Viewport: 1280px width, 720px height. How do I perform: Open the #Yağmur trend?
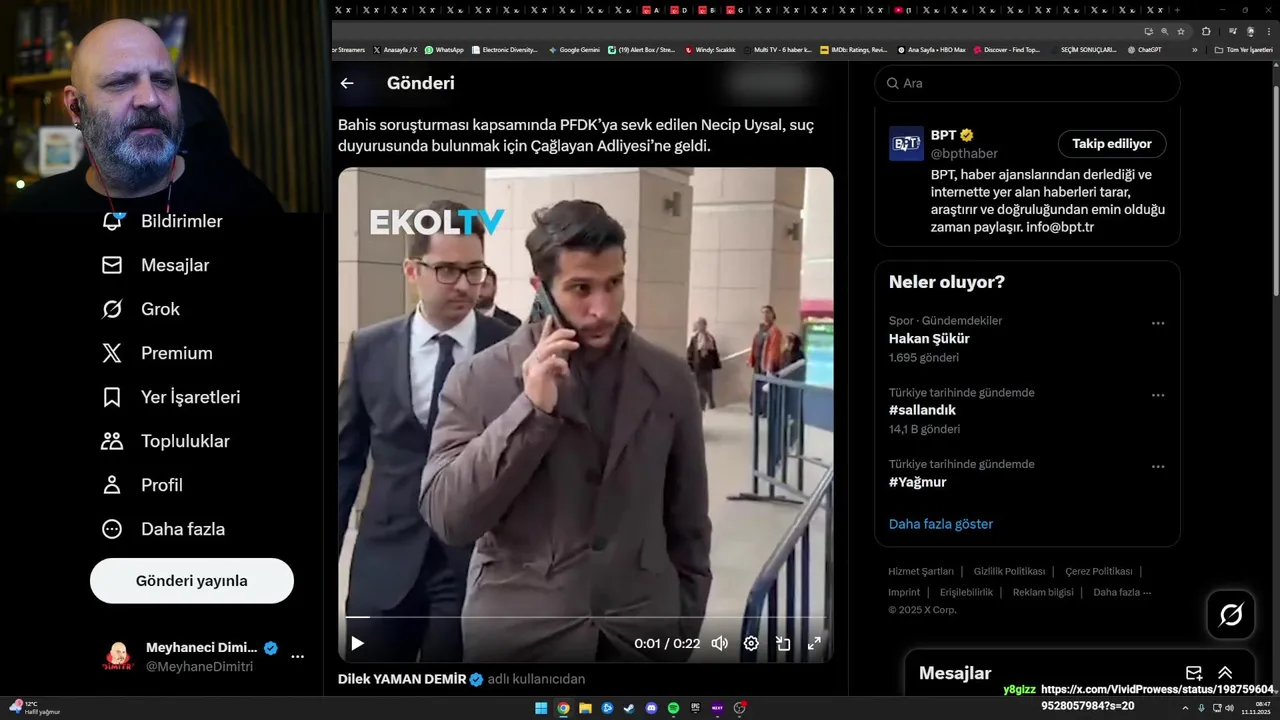coord(917,482)
